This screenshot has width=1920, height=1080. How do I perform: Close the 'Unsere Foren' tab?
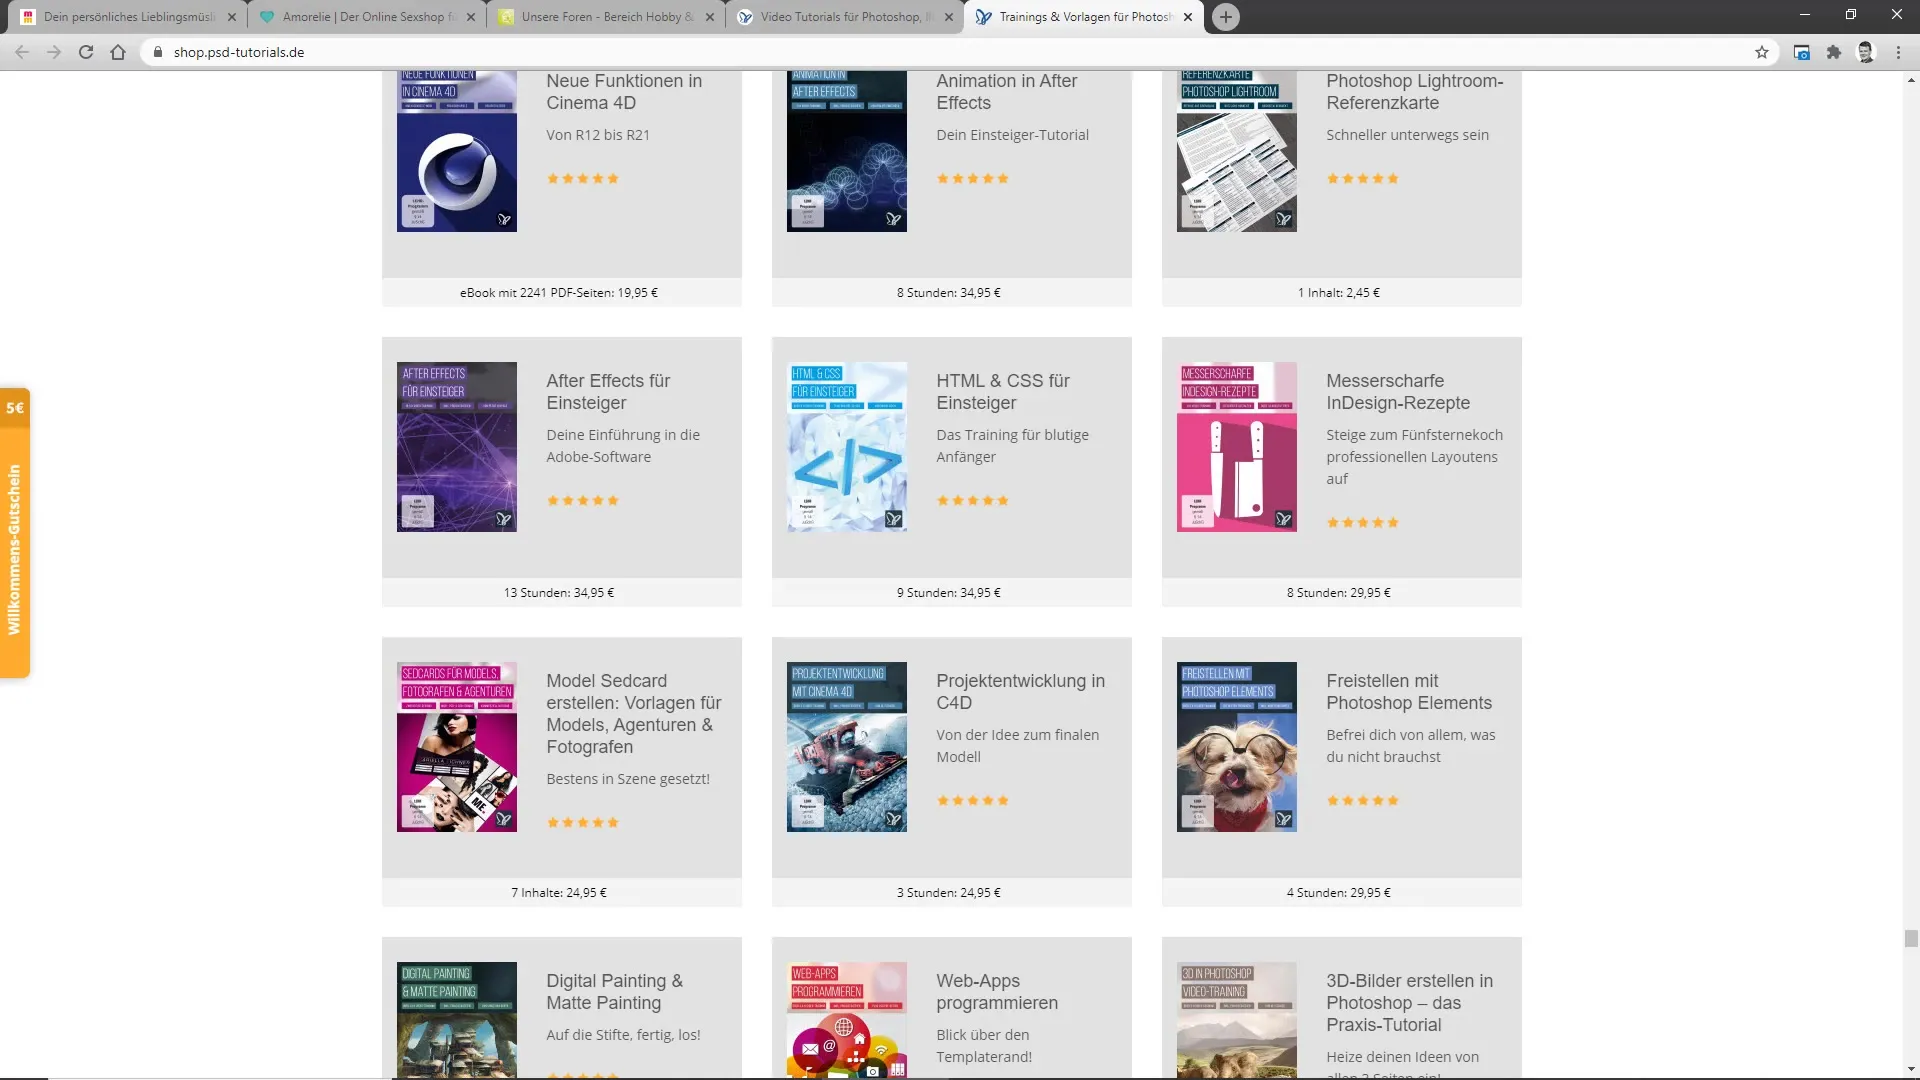pyautogui.click(x=710, y=17)
